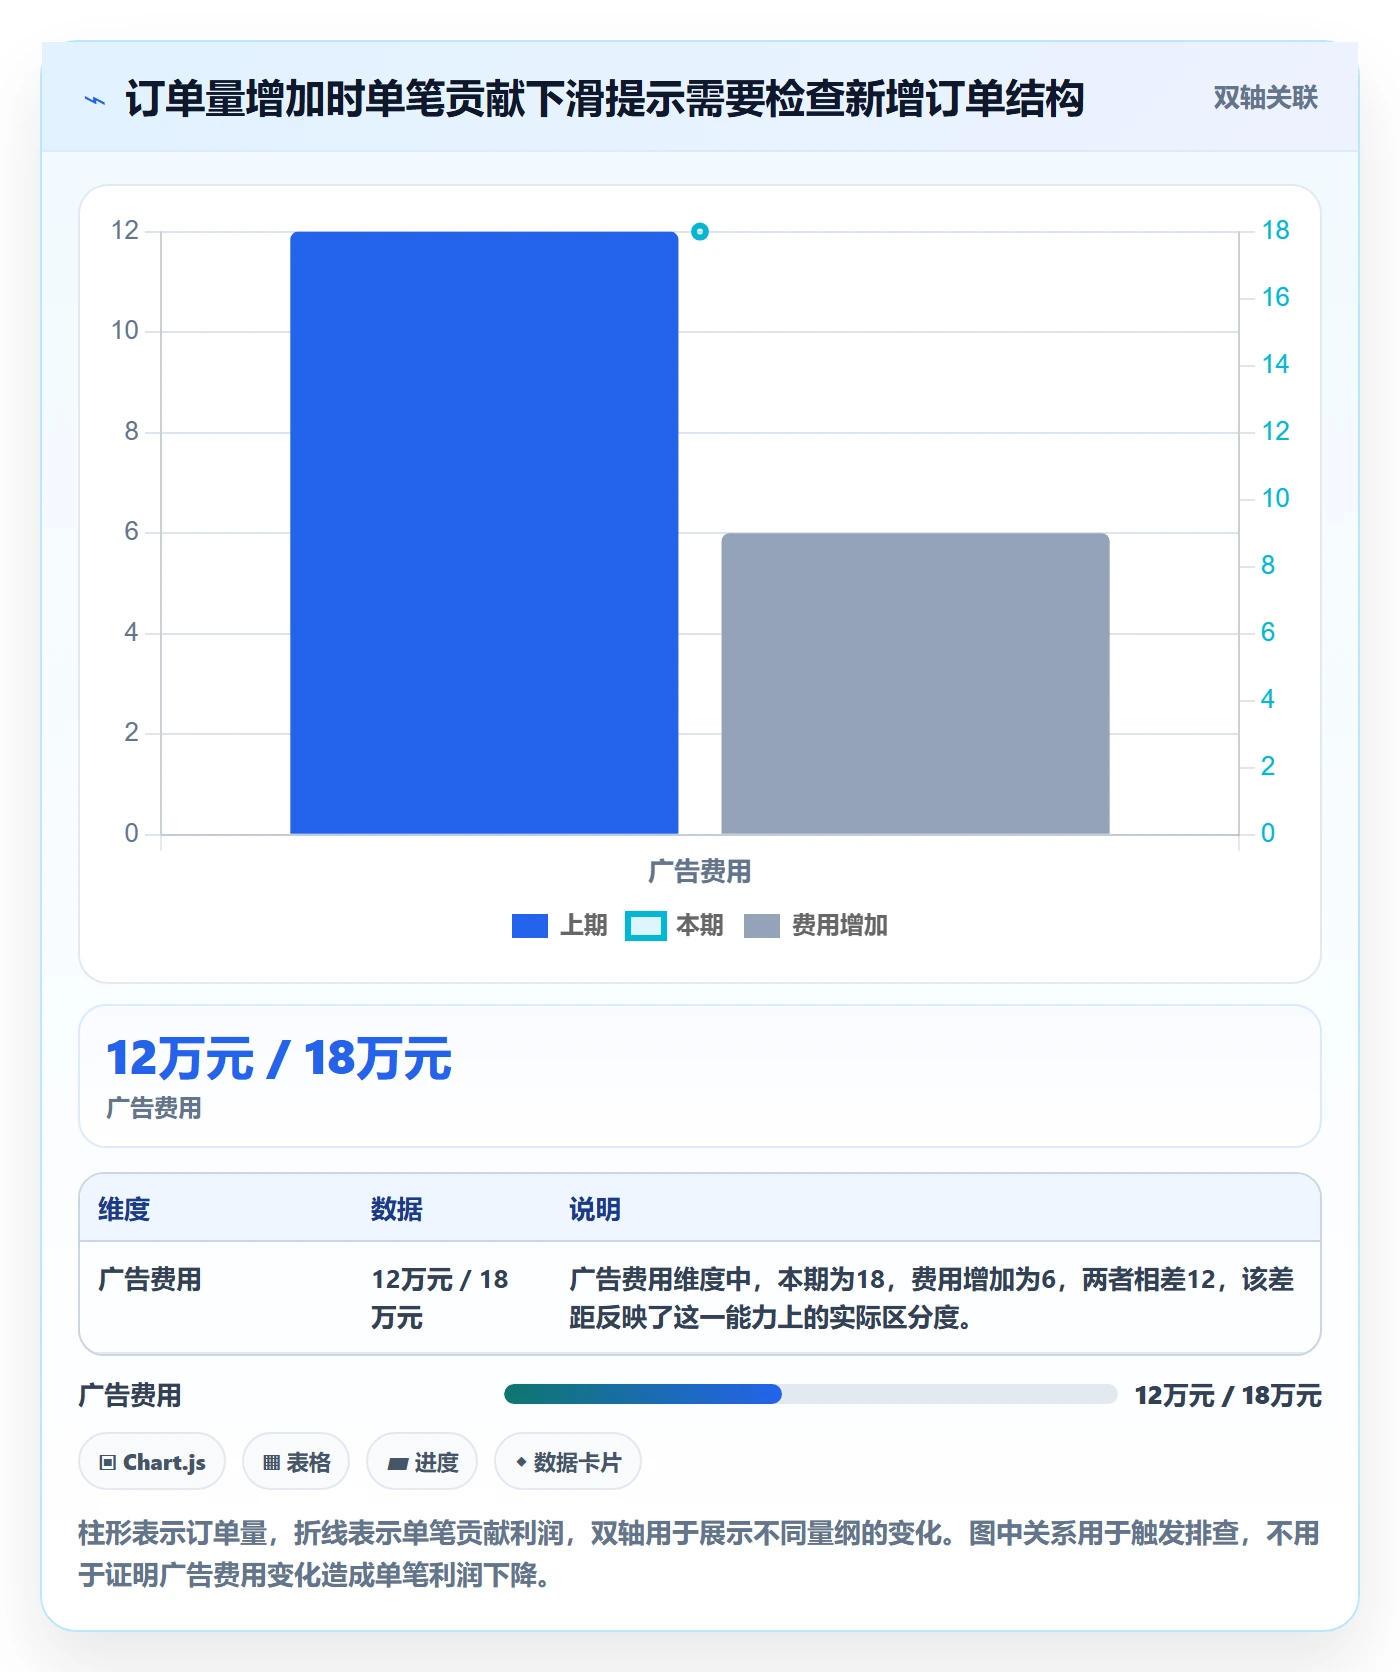
Task: Click the progress value 12万元 / 18万元
Action: pyautogui.click(x=1228, y=1396)
